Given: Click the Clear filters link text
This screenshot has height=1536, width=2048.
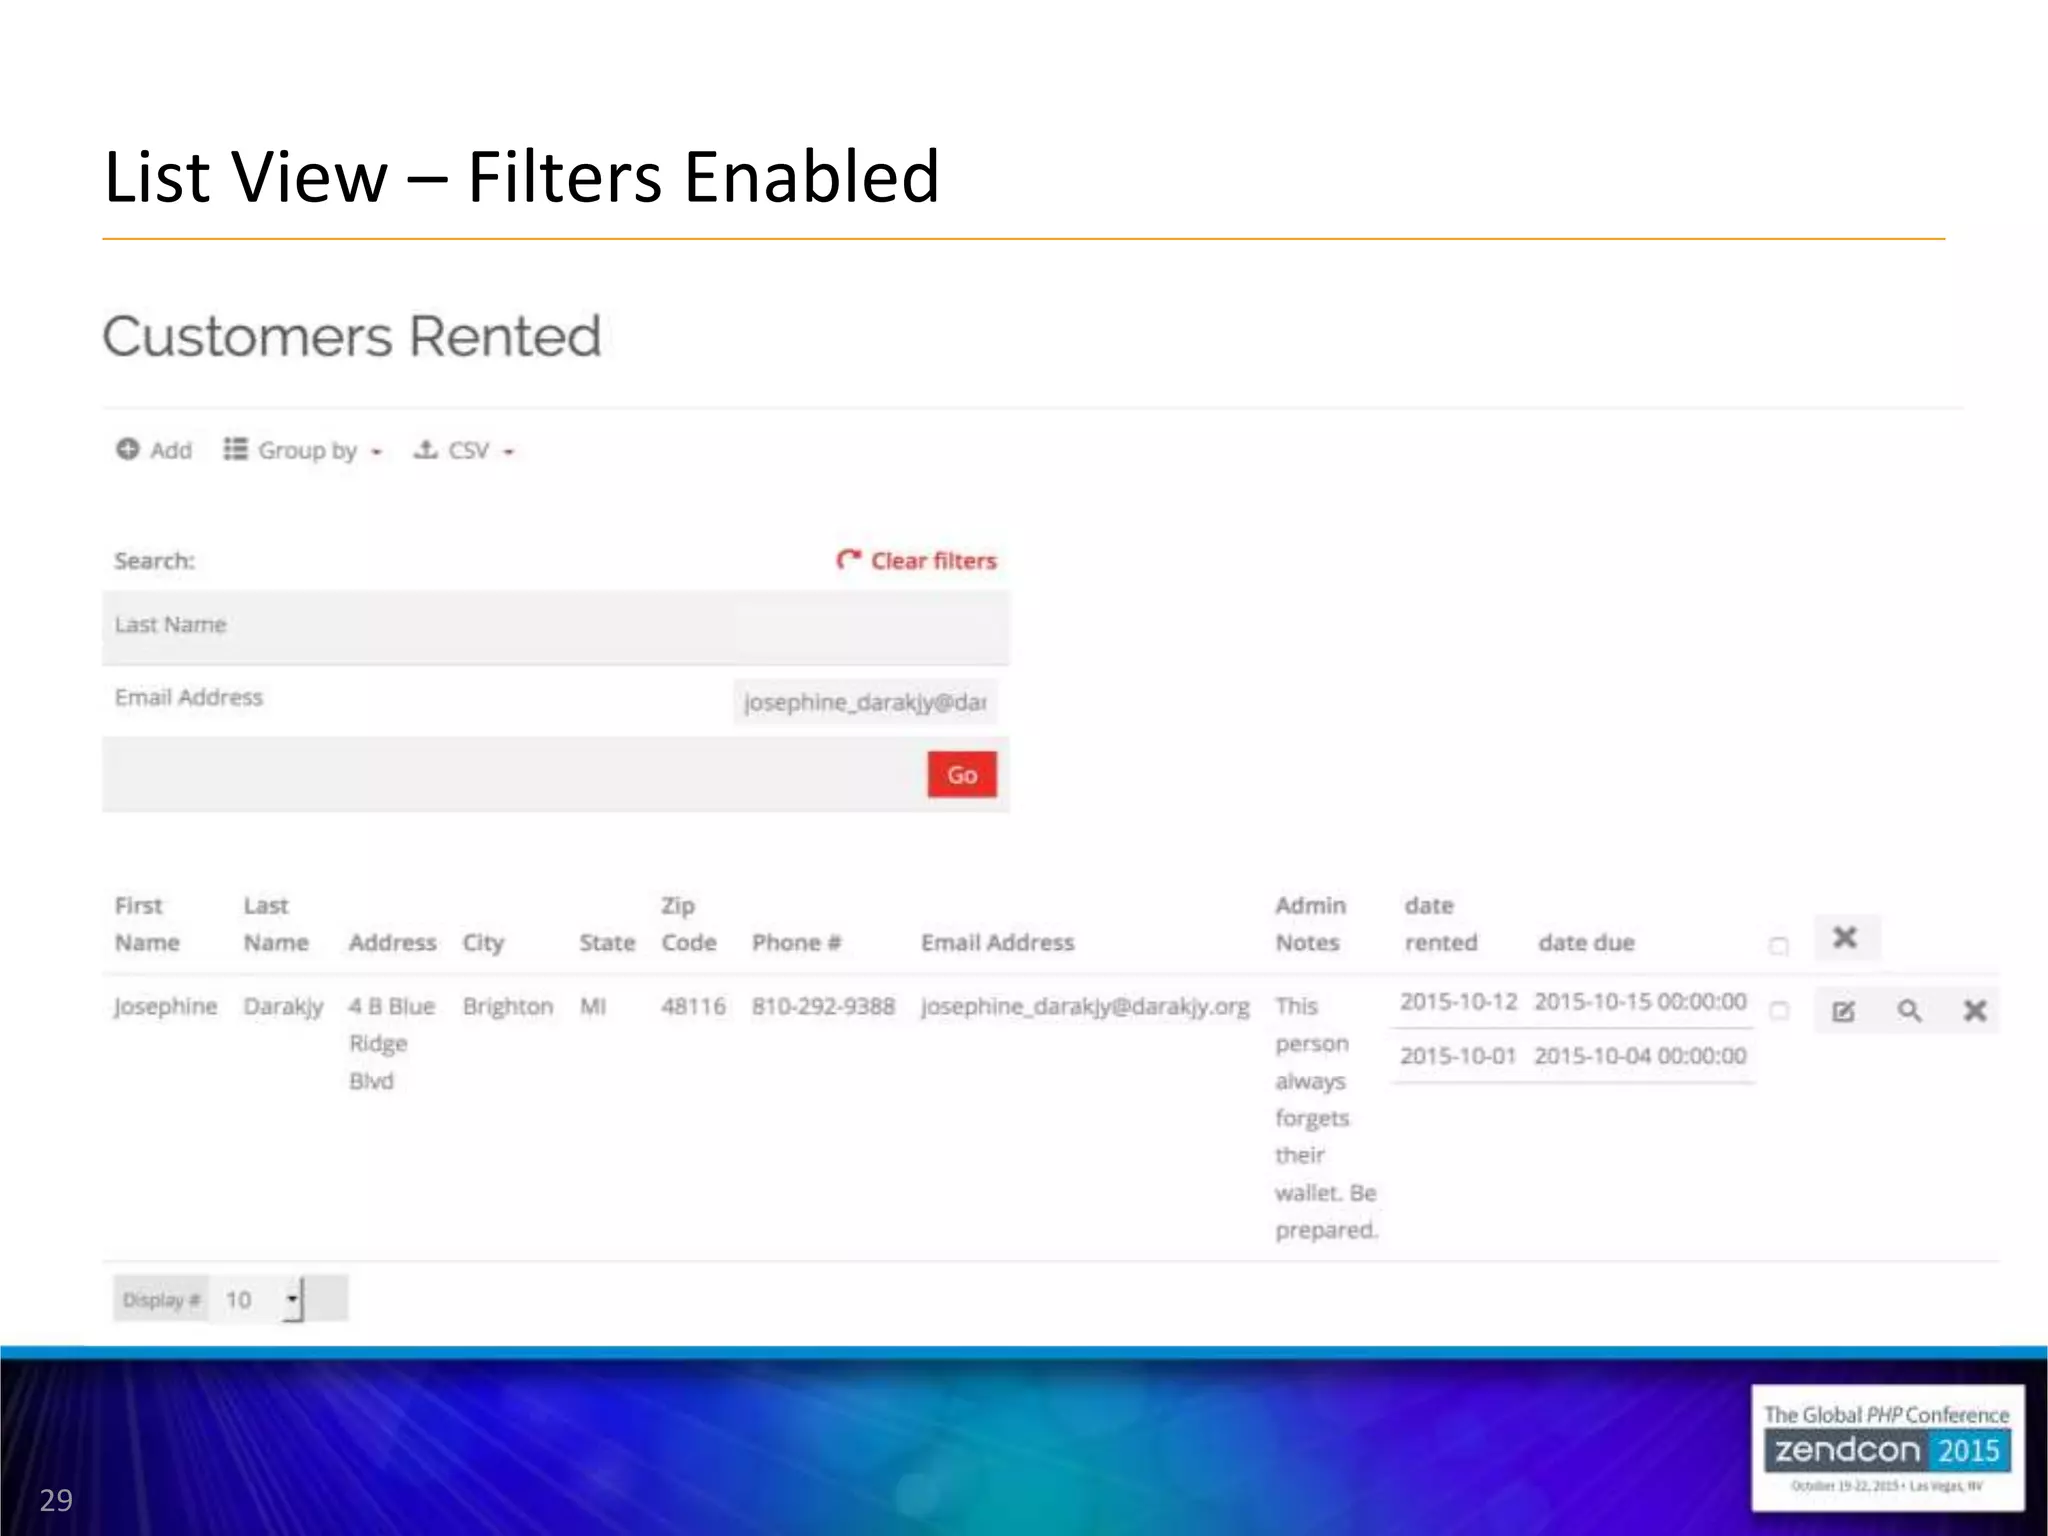Looking at the screenshot, I should [933, 561].
